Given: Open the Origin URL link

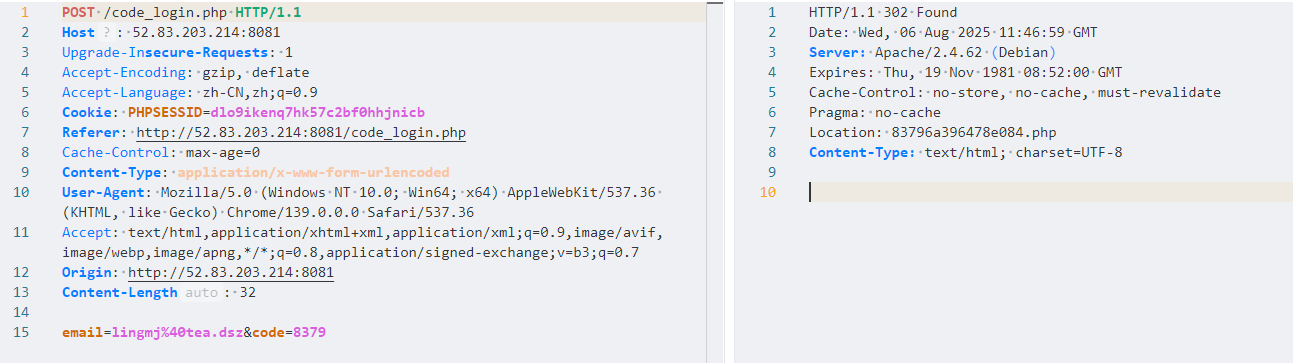Looking at the screenshot, I should click(x=231, y=272).
